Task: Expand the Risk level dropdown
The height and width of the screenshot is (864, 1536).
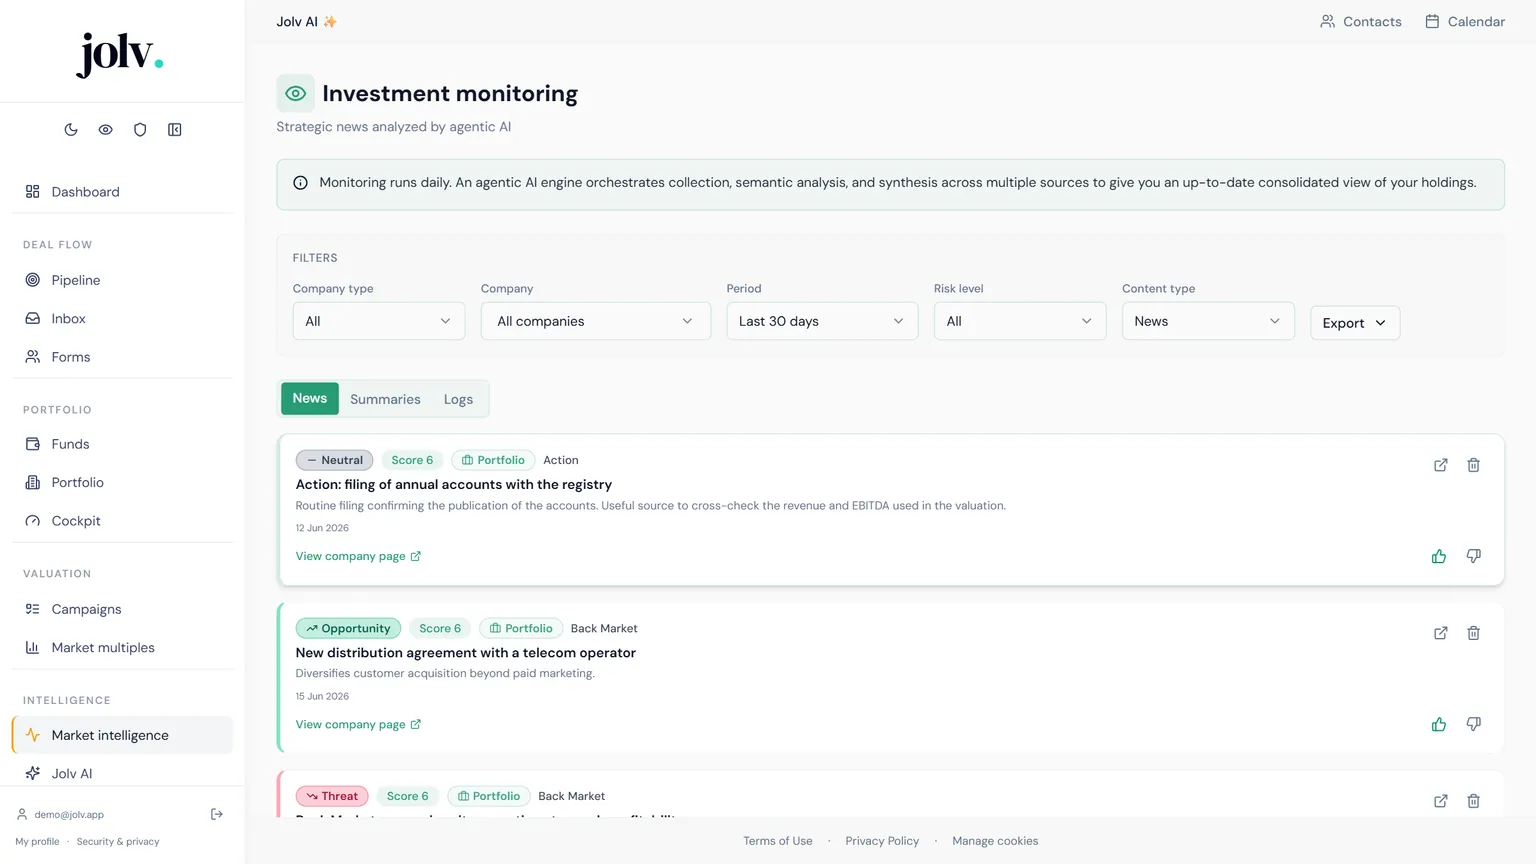Action: [1020, 321]
